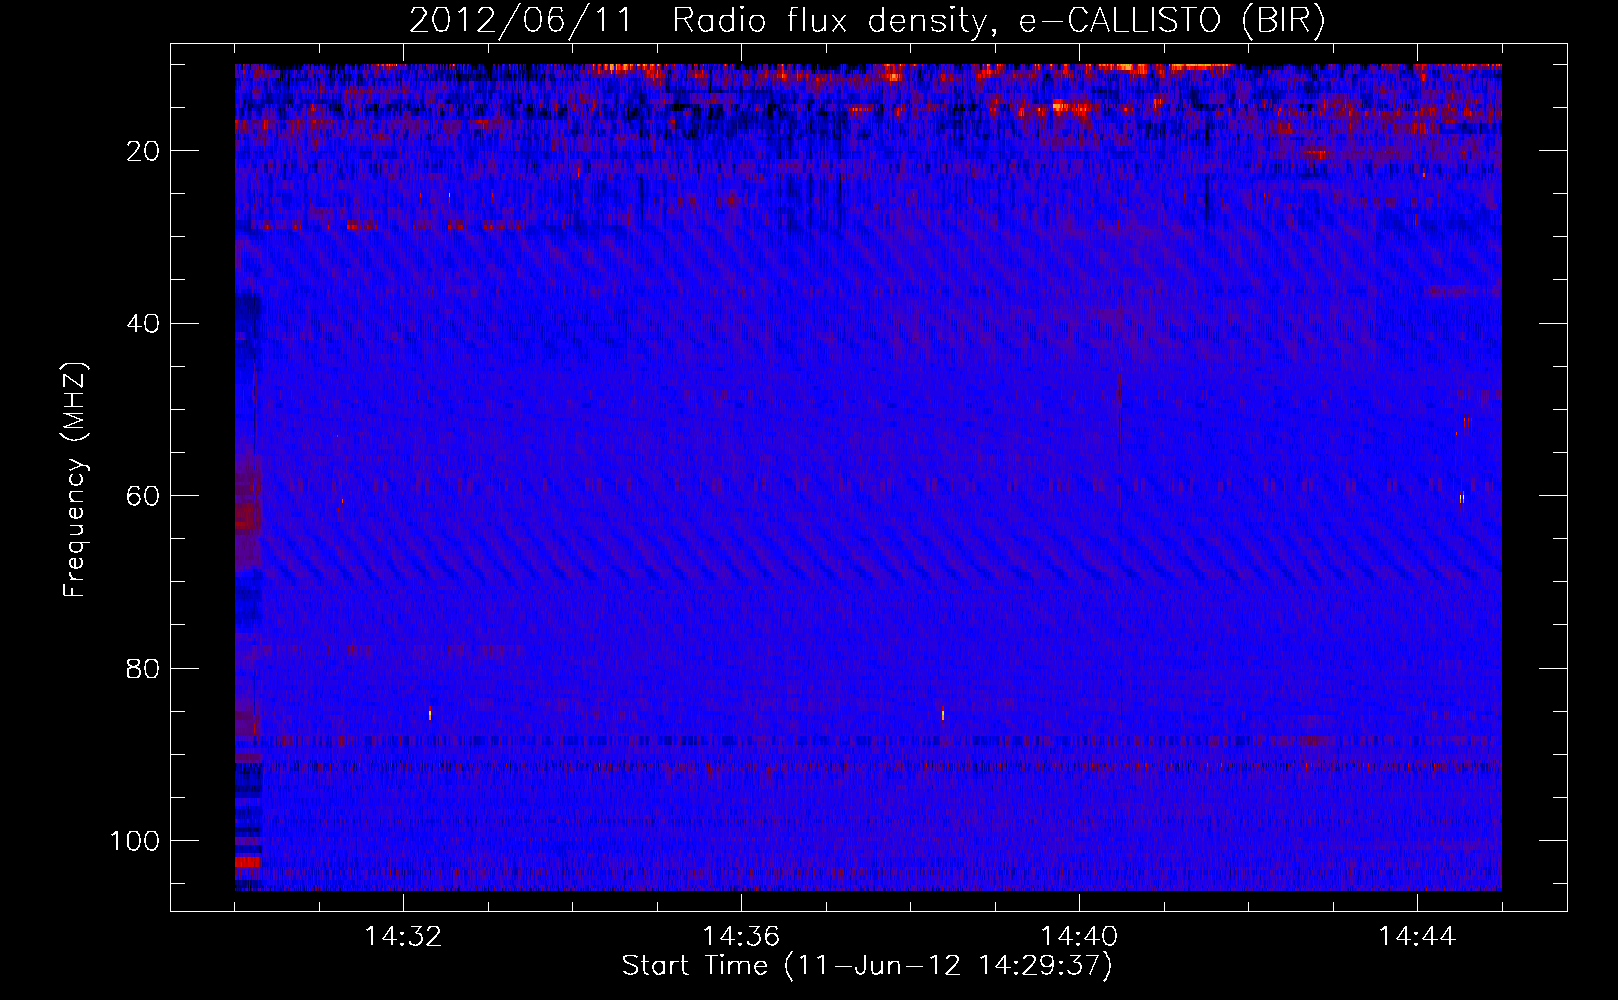1618x1000 pixels.
Task: Click the plot title '2012/06/11 Radio flux density'
Action: (868, 20)
